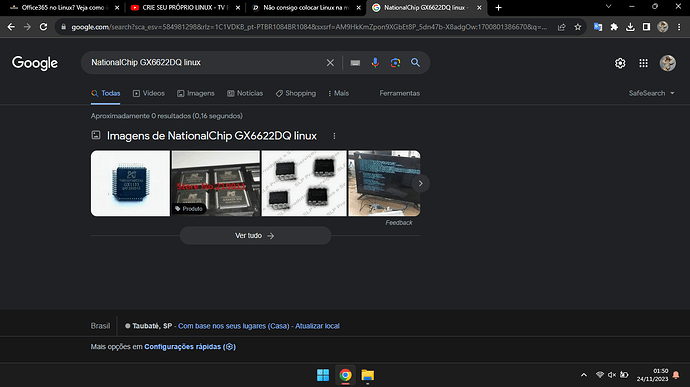Open the blue chip image thumbnail
Viewport: 690px width, 387px height.
coord(130,183)
